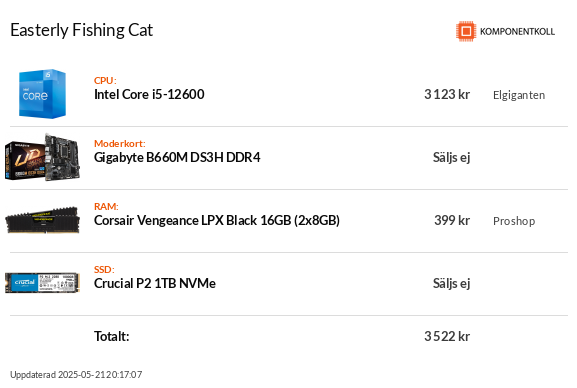This screenshot has height=388, width=577.
Task: Visit the Elgiganten store link
Action: tap(519, 95)
